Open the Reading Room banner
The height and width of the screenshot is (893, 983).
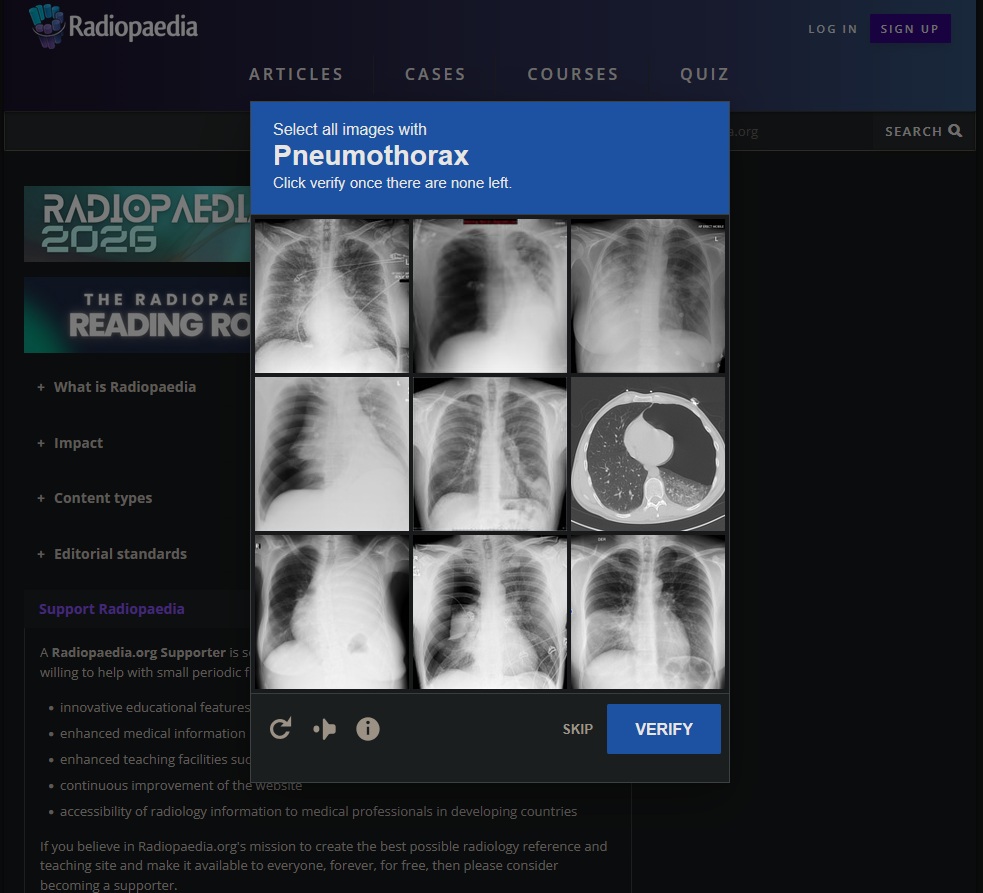137,315
